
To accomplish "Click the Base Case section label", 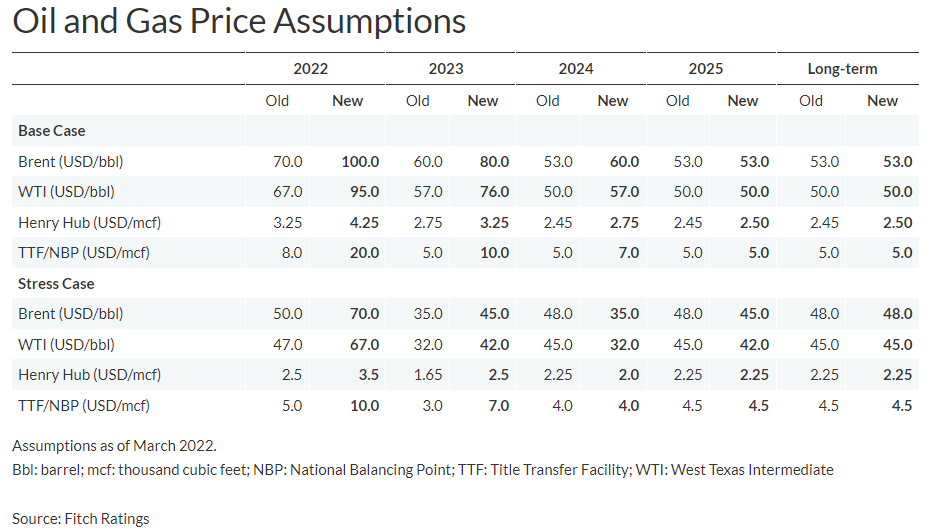I will (52, 131).
